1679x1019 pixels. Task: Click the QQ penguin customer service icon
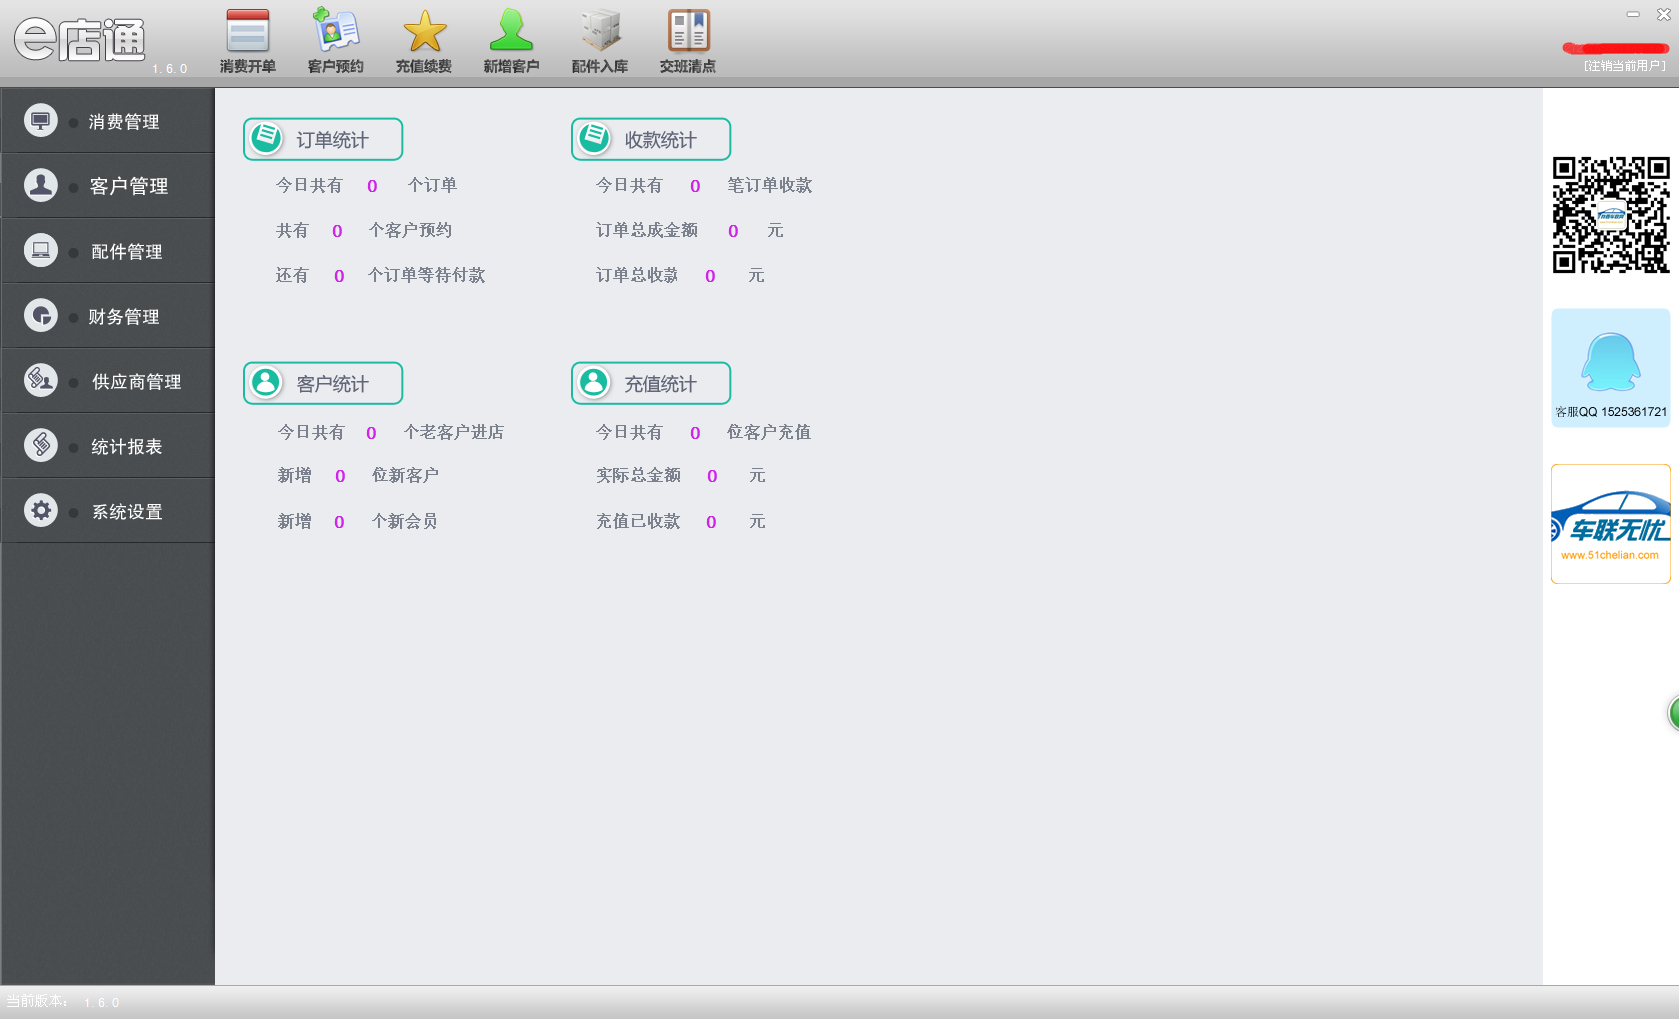(x=1610, y=362)
